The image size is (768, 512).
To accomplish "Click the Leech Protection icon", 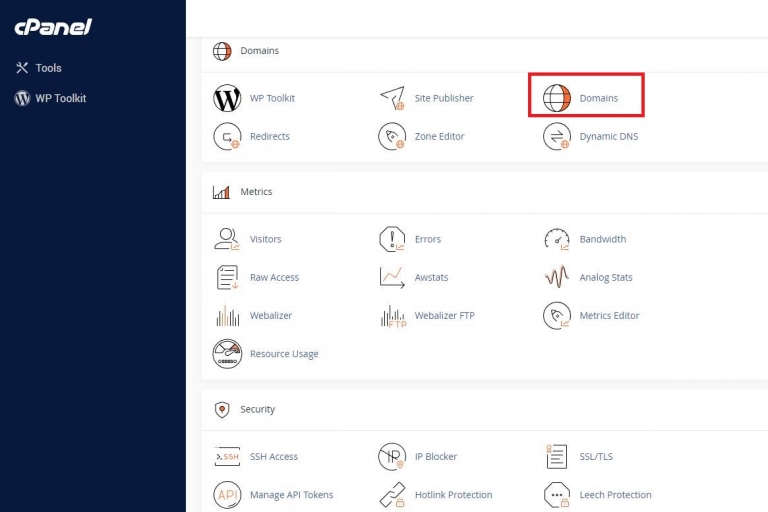I will point(557,495).
